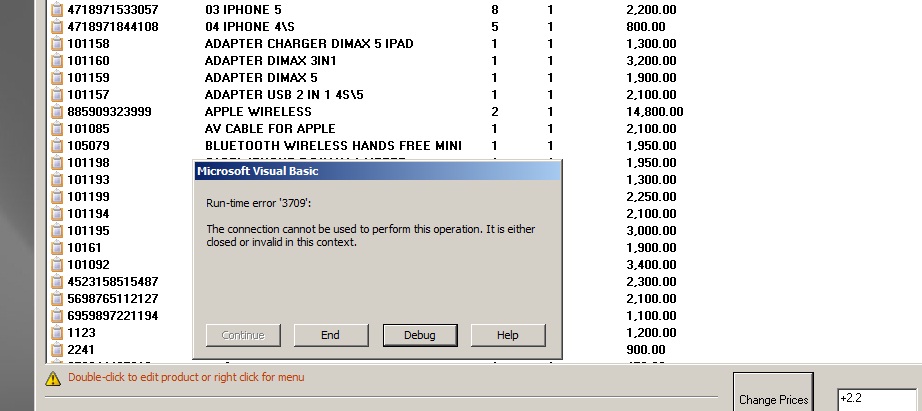Image resolution: width=922 pixels, height=411 pixels.
Task: Click the clipboard icon beside 101159
Action: coord(56,78)
